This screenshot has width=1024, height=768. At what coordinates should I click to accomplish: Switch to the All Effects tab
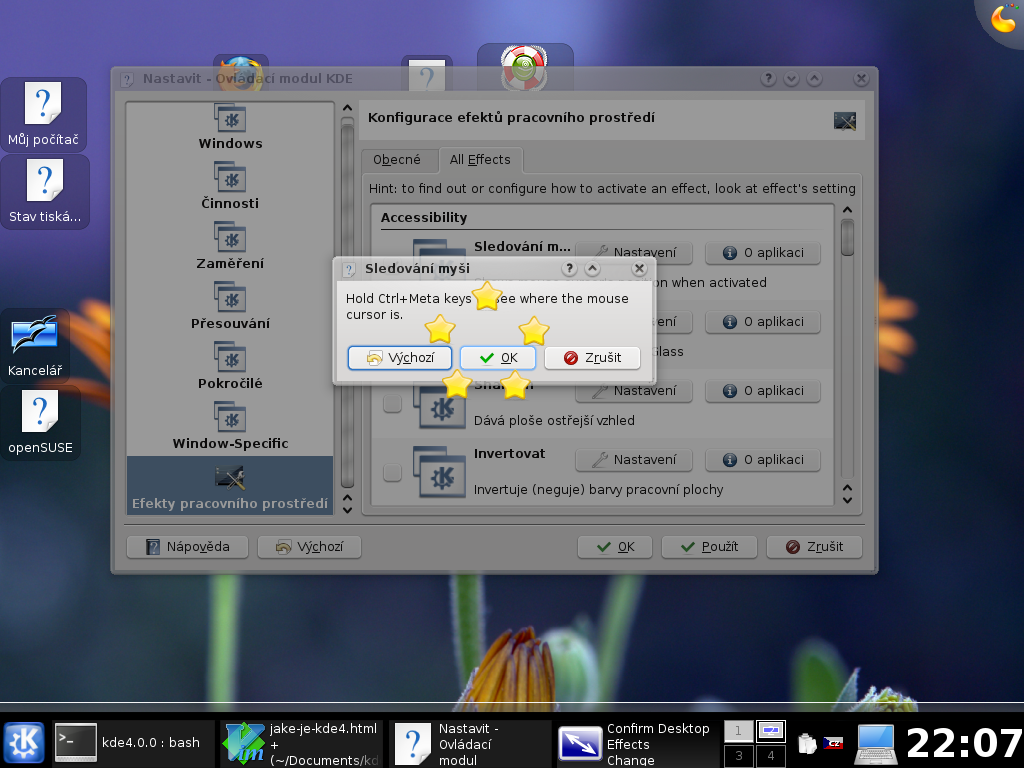pos(480,159)
